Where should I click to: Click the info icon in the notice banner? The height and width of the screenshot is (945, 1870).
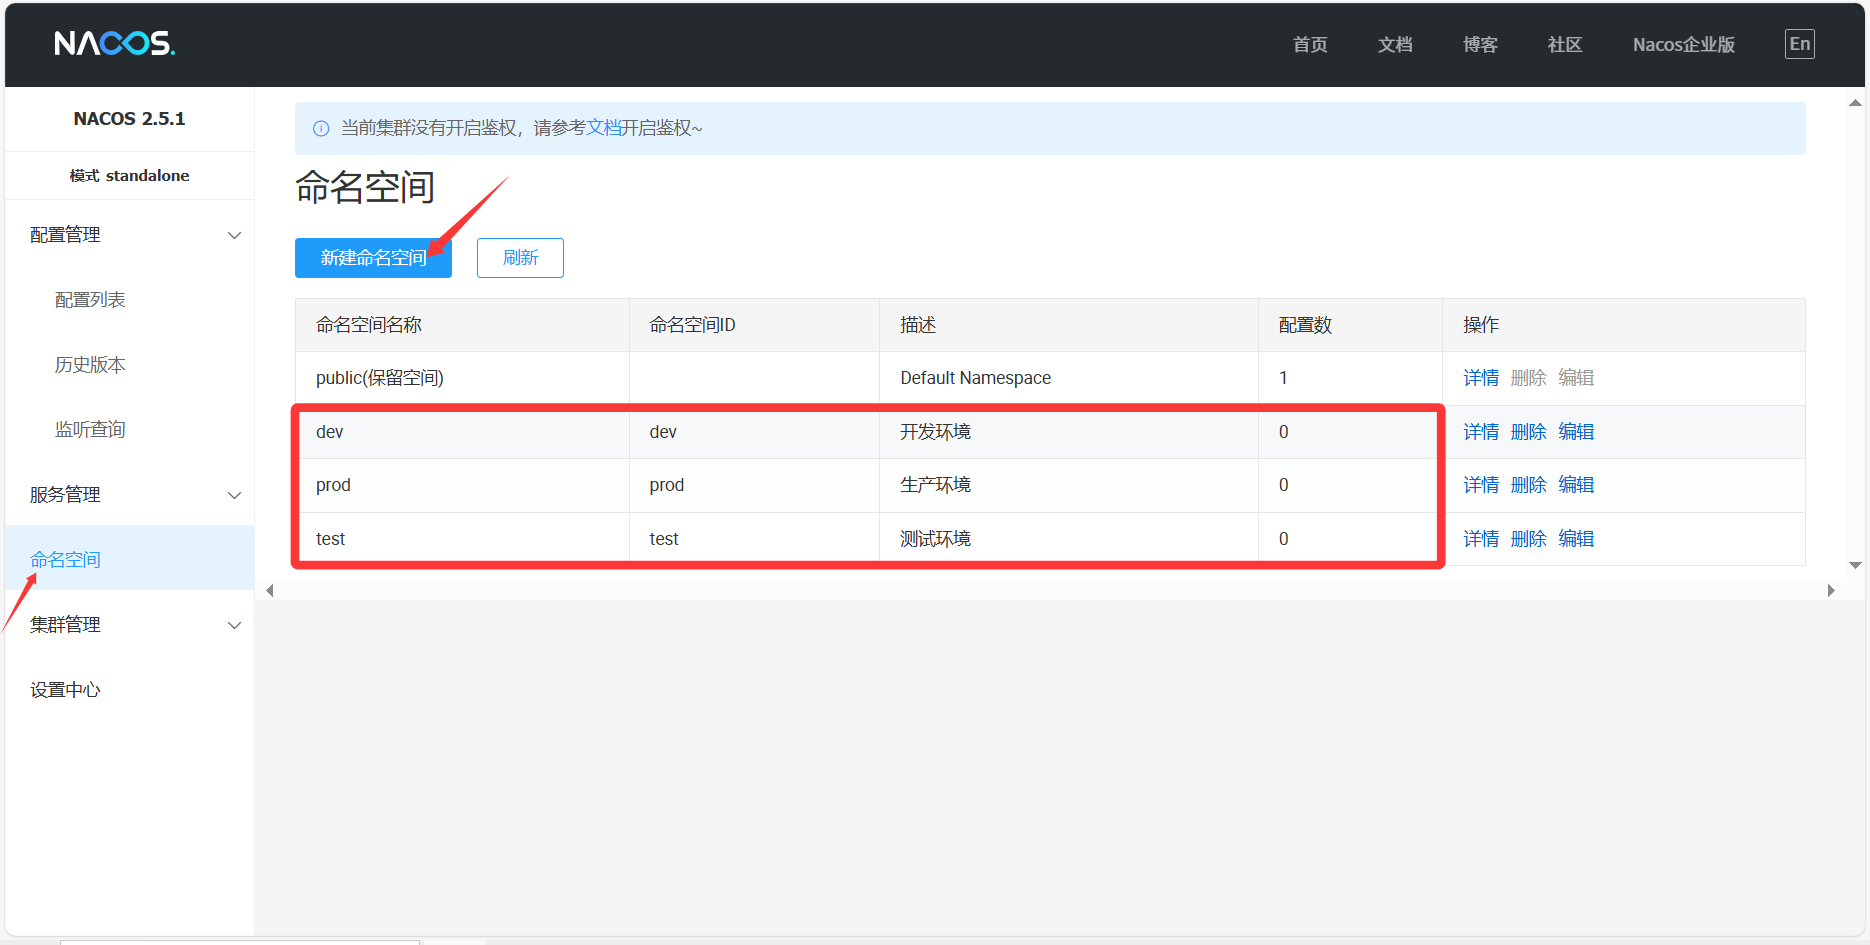click(321, 128)
